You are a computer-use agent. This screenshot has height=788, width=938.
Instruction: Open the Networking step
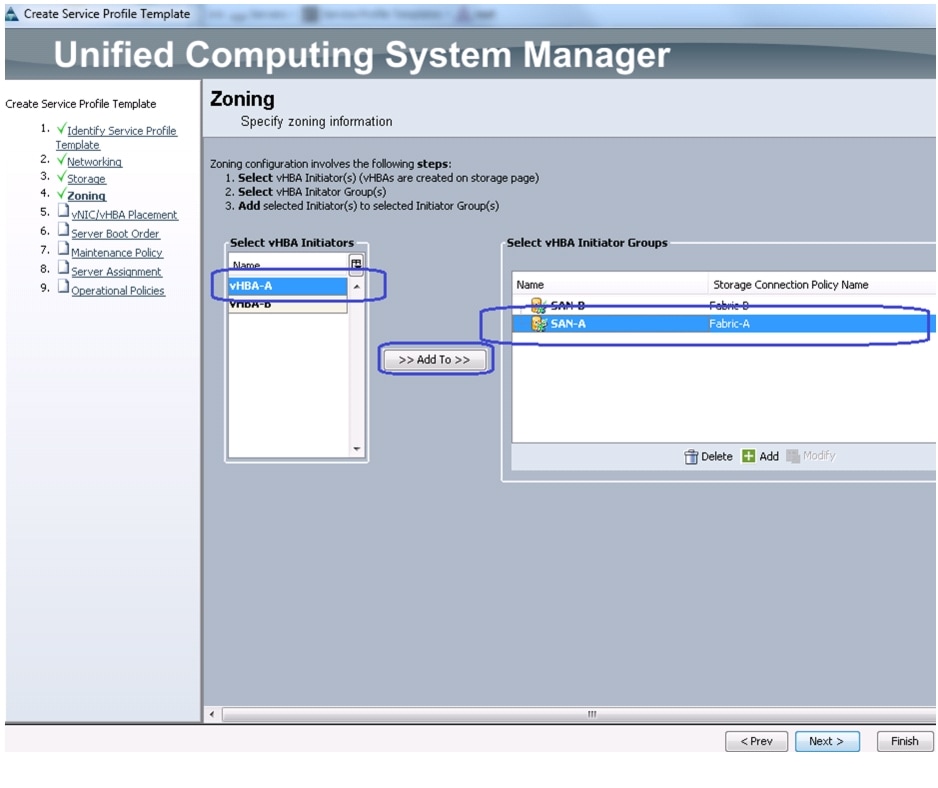click(x=95, y=162)
